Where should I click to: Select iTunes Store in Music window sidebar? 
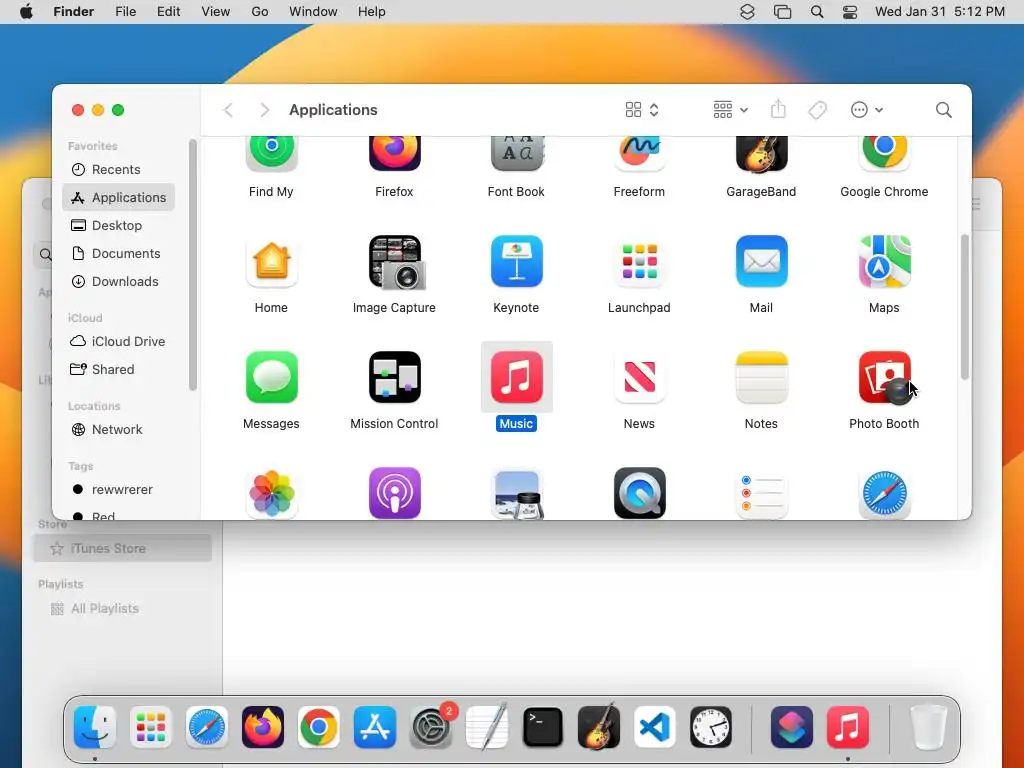click(x=123, y=549)
